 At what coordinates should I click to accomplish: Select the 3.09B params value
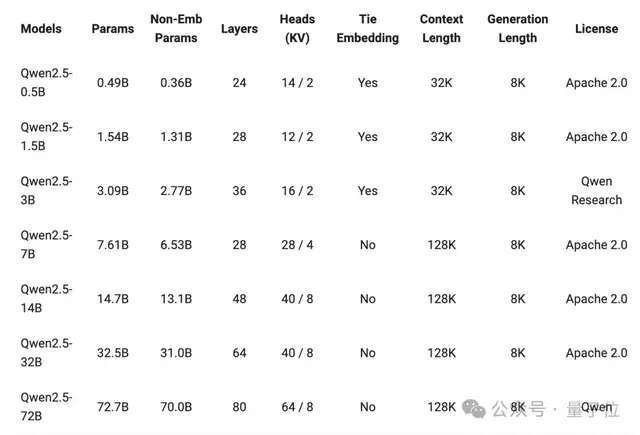(113, 190)
